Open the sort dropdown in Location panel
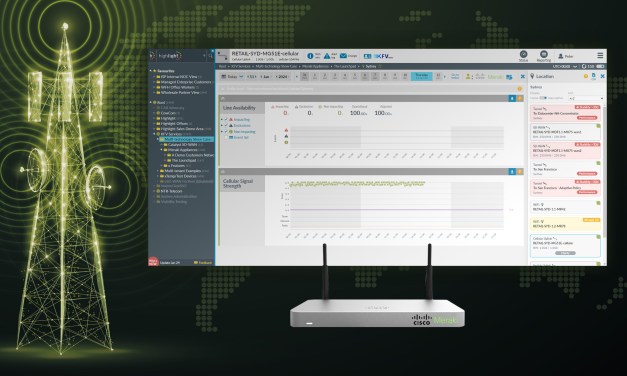The height and width of the screenshot is (376, 627). click(x=586, y=98)
